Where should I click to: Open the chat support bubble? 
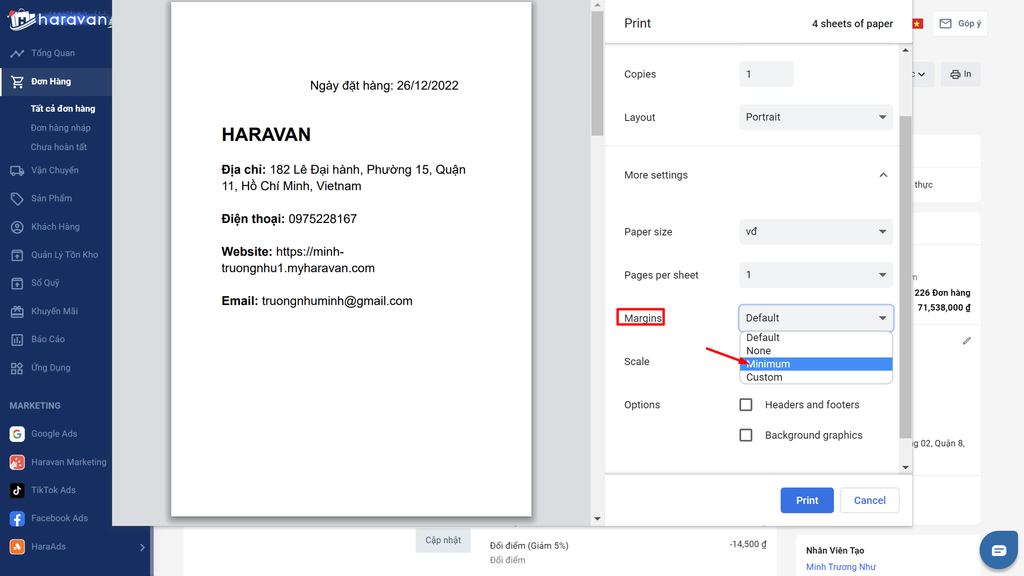999,551
